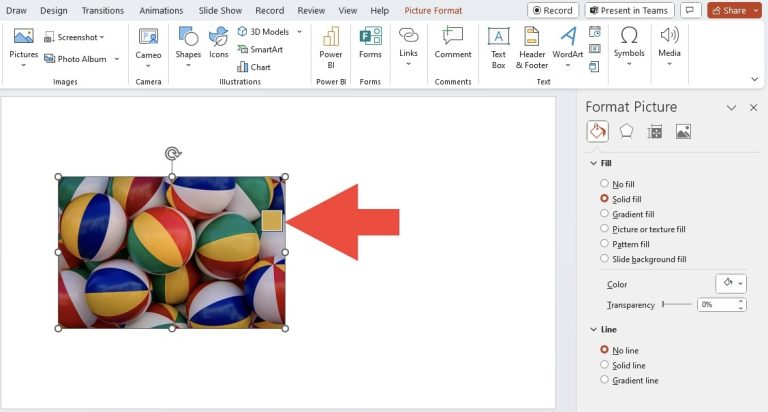The width and height of the screenshot is (768, 412).
Task: Switch to Size & Properties pane icon
Action: (655, 131)
